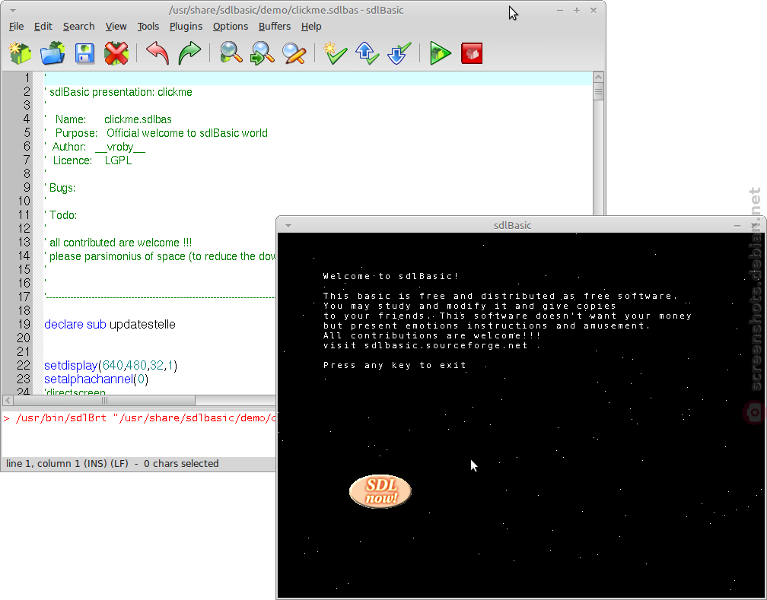The width and height of the screenshot is (767, 600).
Task: Open Replace with magnifier pencil icon
Action: 294,53
